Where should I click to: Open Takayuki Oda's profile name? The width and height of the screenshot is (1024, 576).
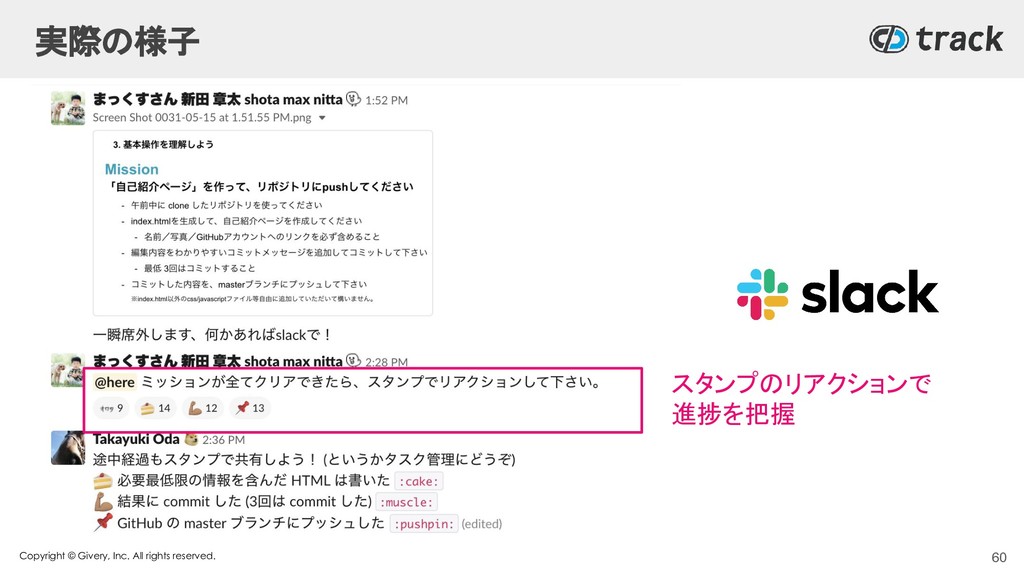point(136,440)
